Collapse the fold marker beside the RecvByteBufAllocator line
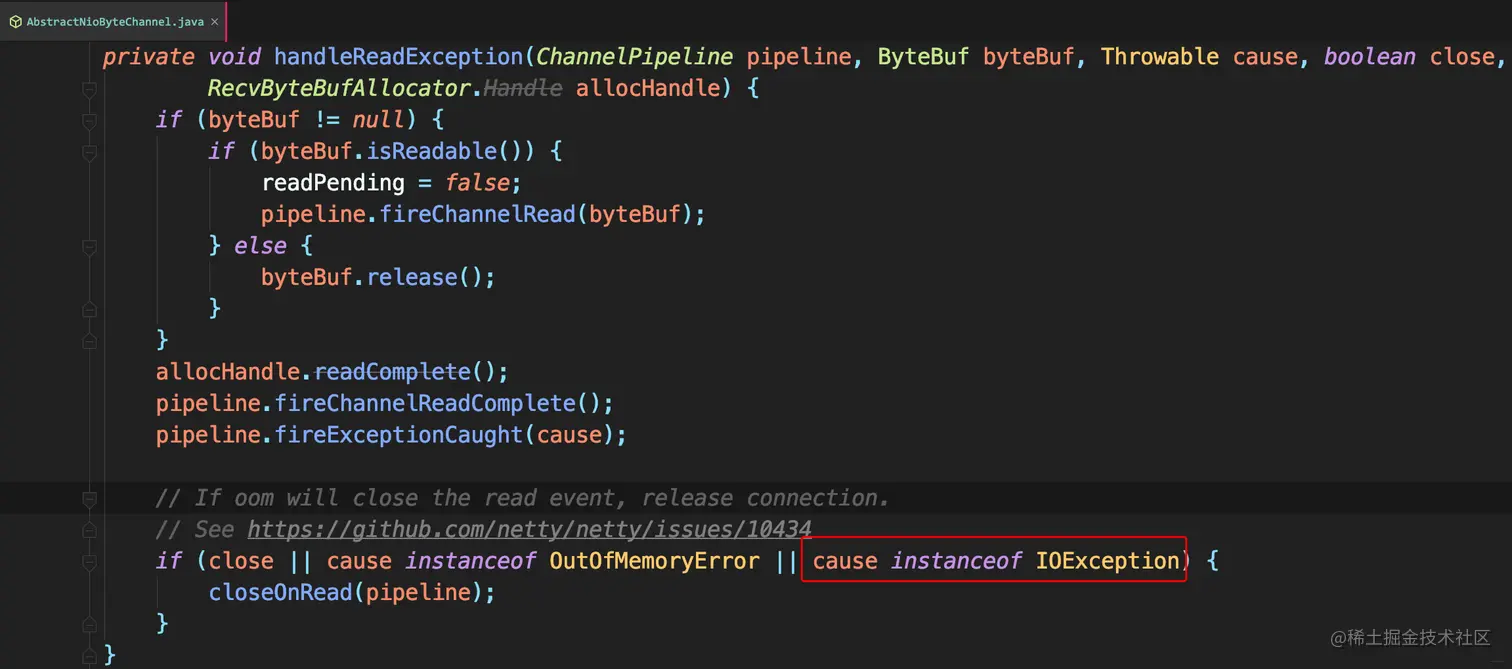 [x=89, y=90]
